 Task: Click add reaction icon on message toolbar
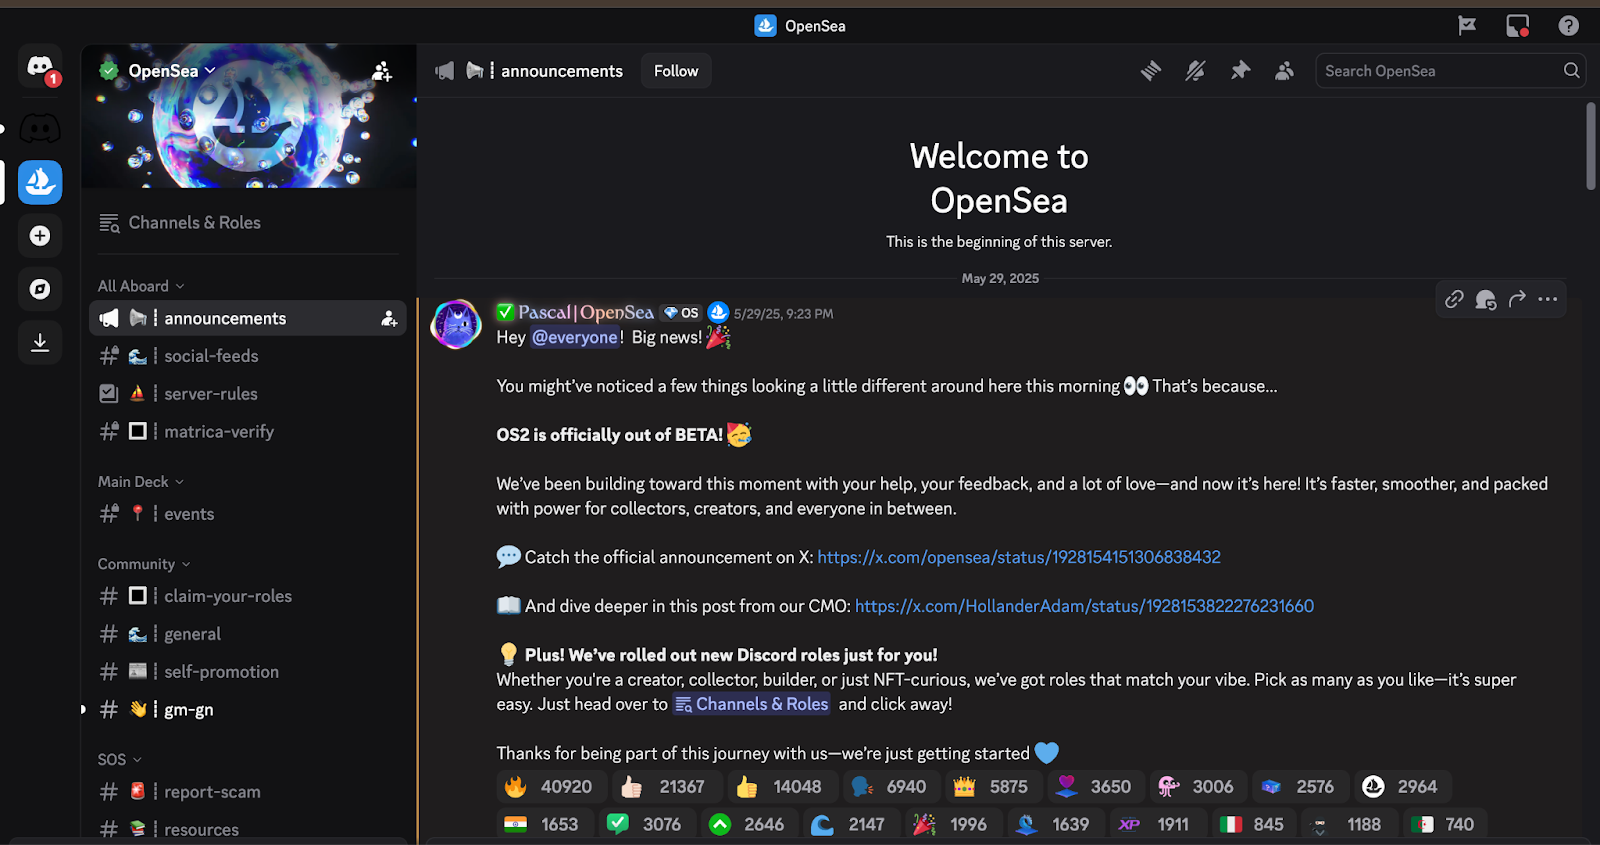(x=1486, y=299)
